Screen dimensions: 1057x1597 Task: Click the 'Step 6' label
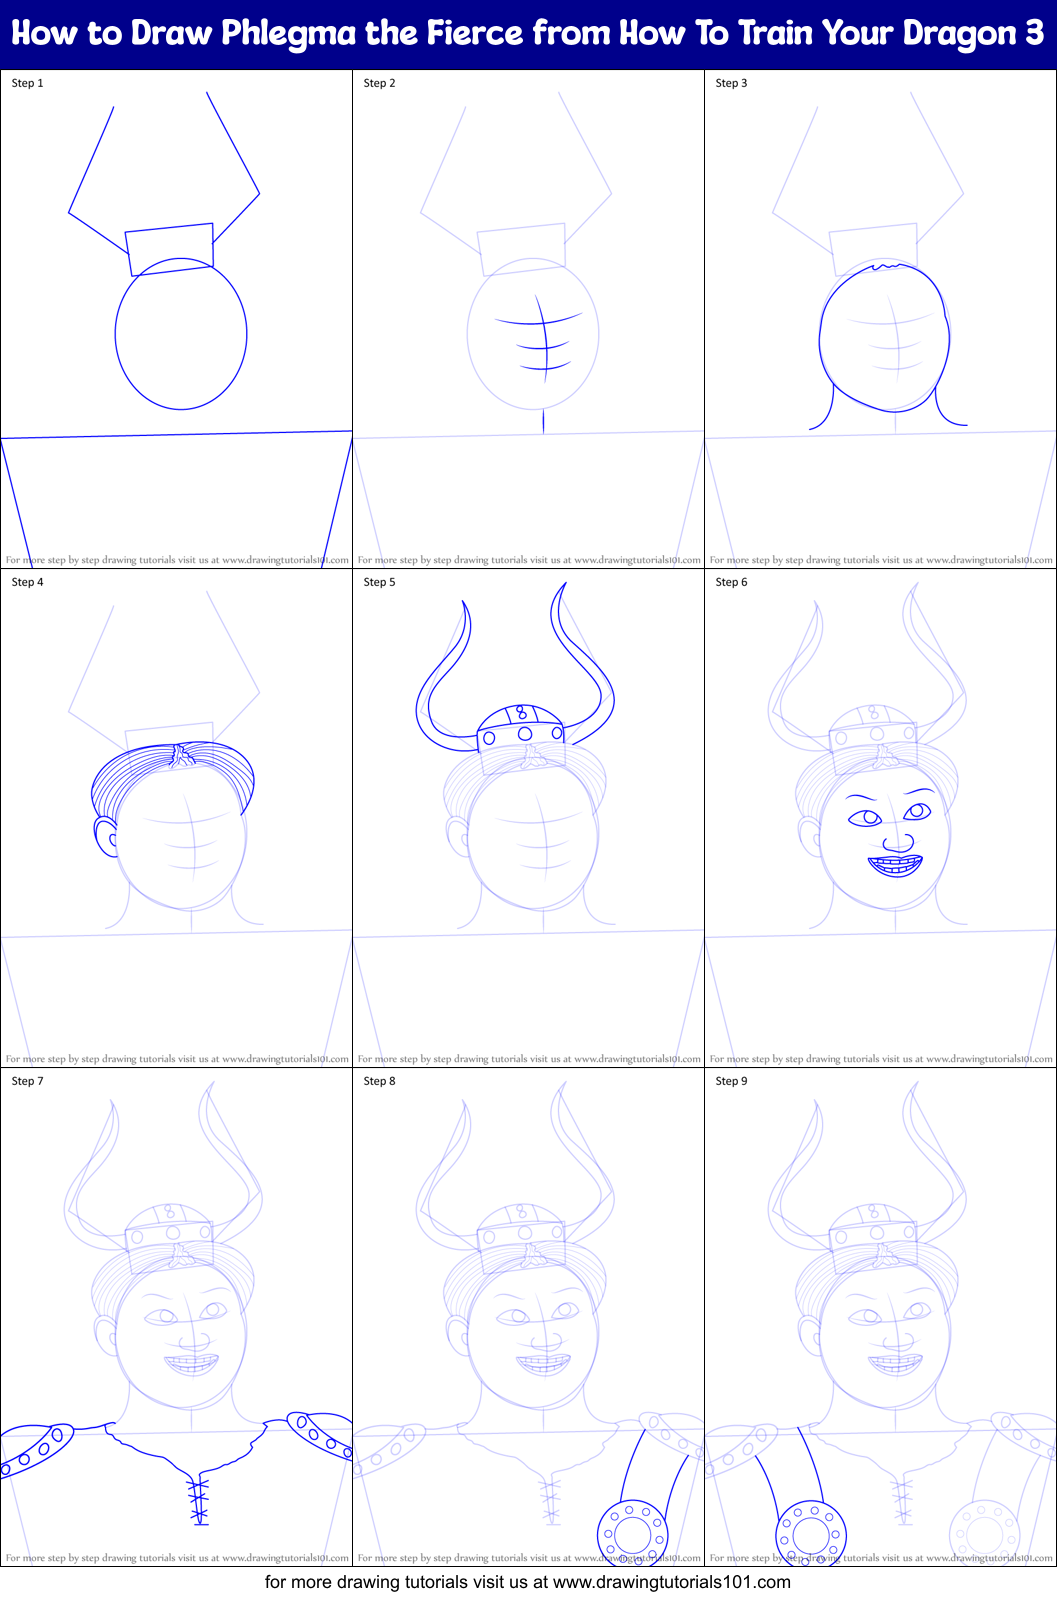tap(731, 582)
